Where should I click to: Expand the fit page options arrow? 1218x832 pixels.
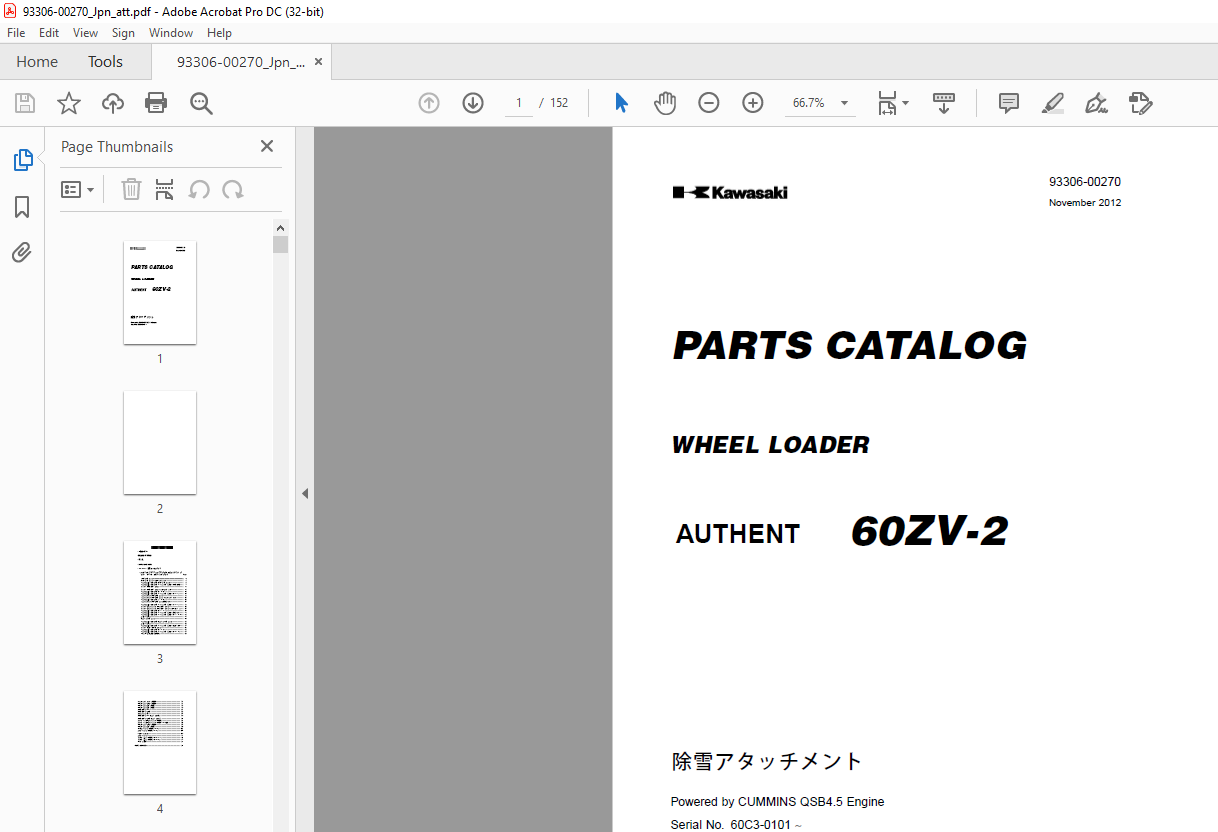coord(905,103)
